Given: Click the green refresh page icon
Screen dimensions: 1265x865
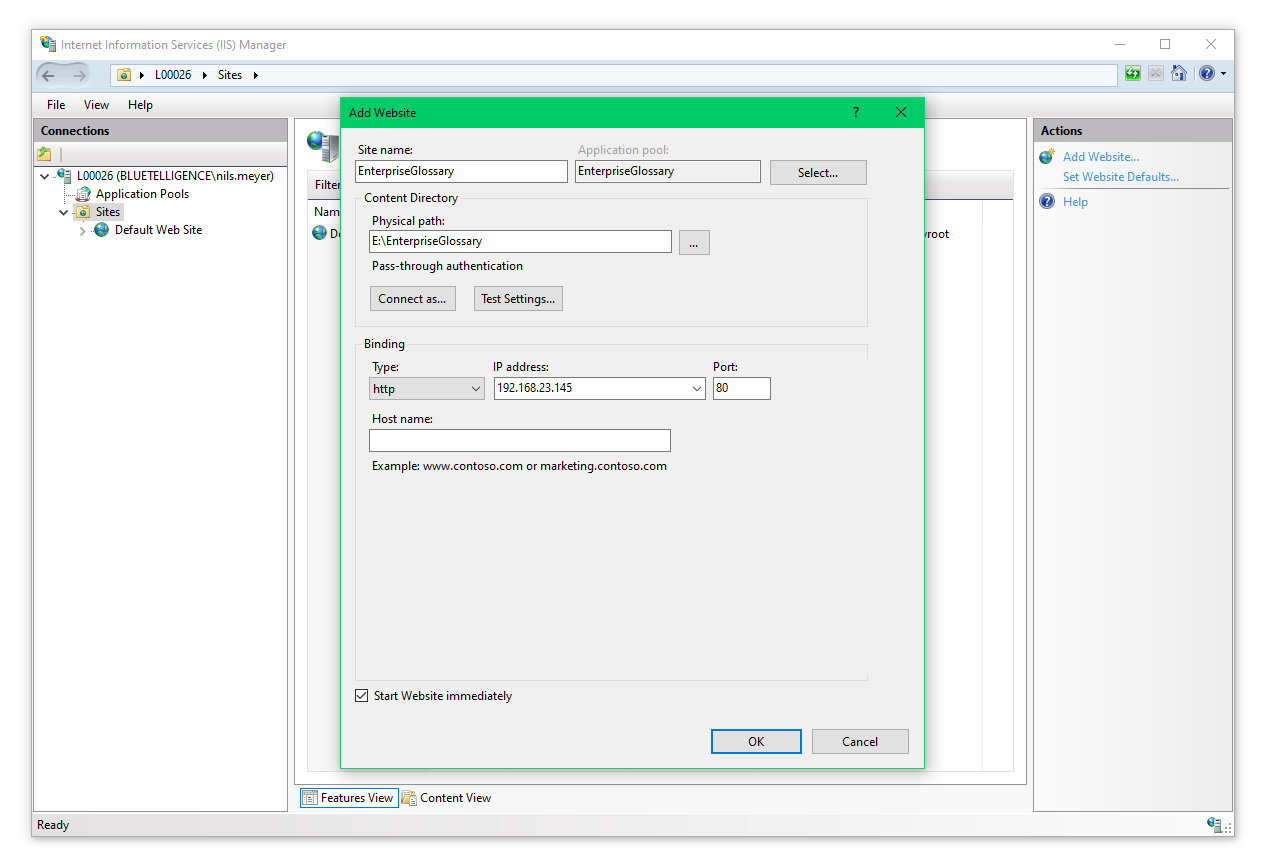Looking at the screenshot, I should click(1132, 73).
